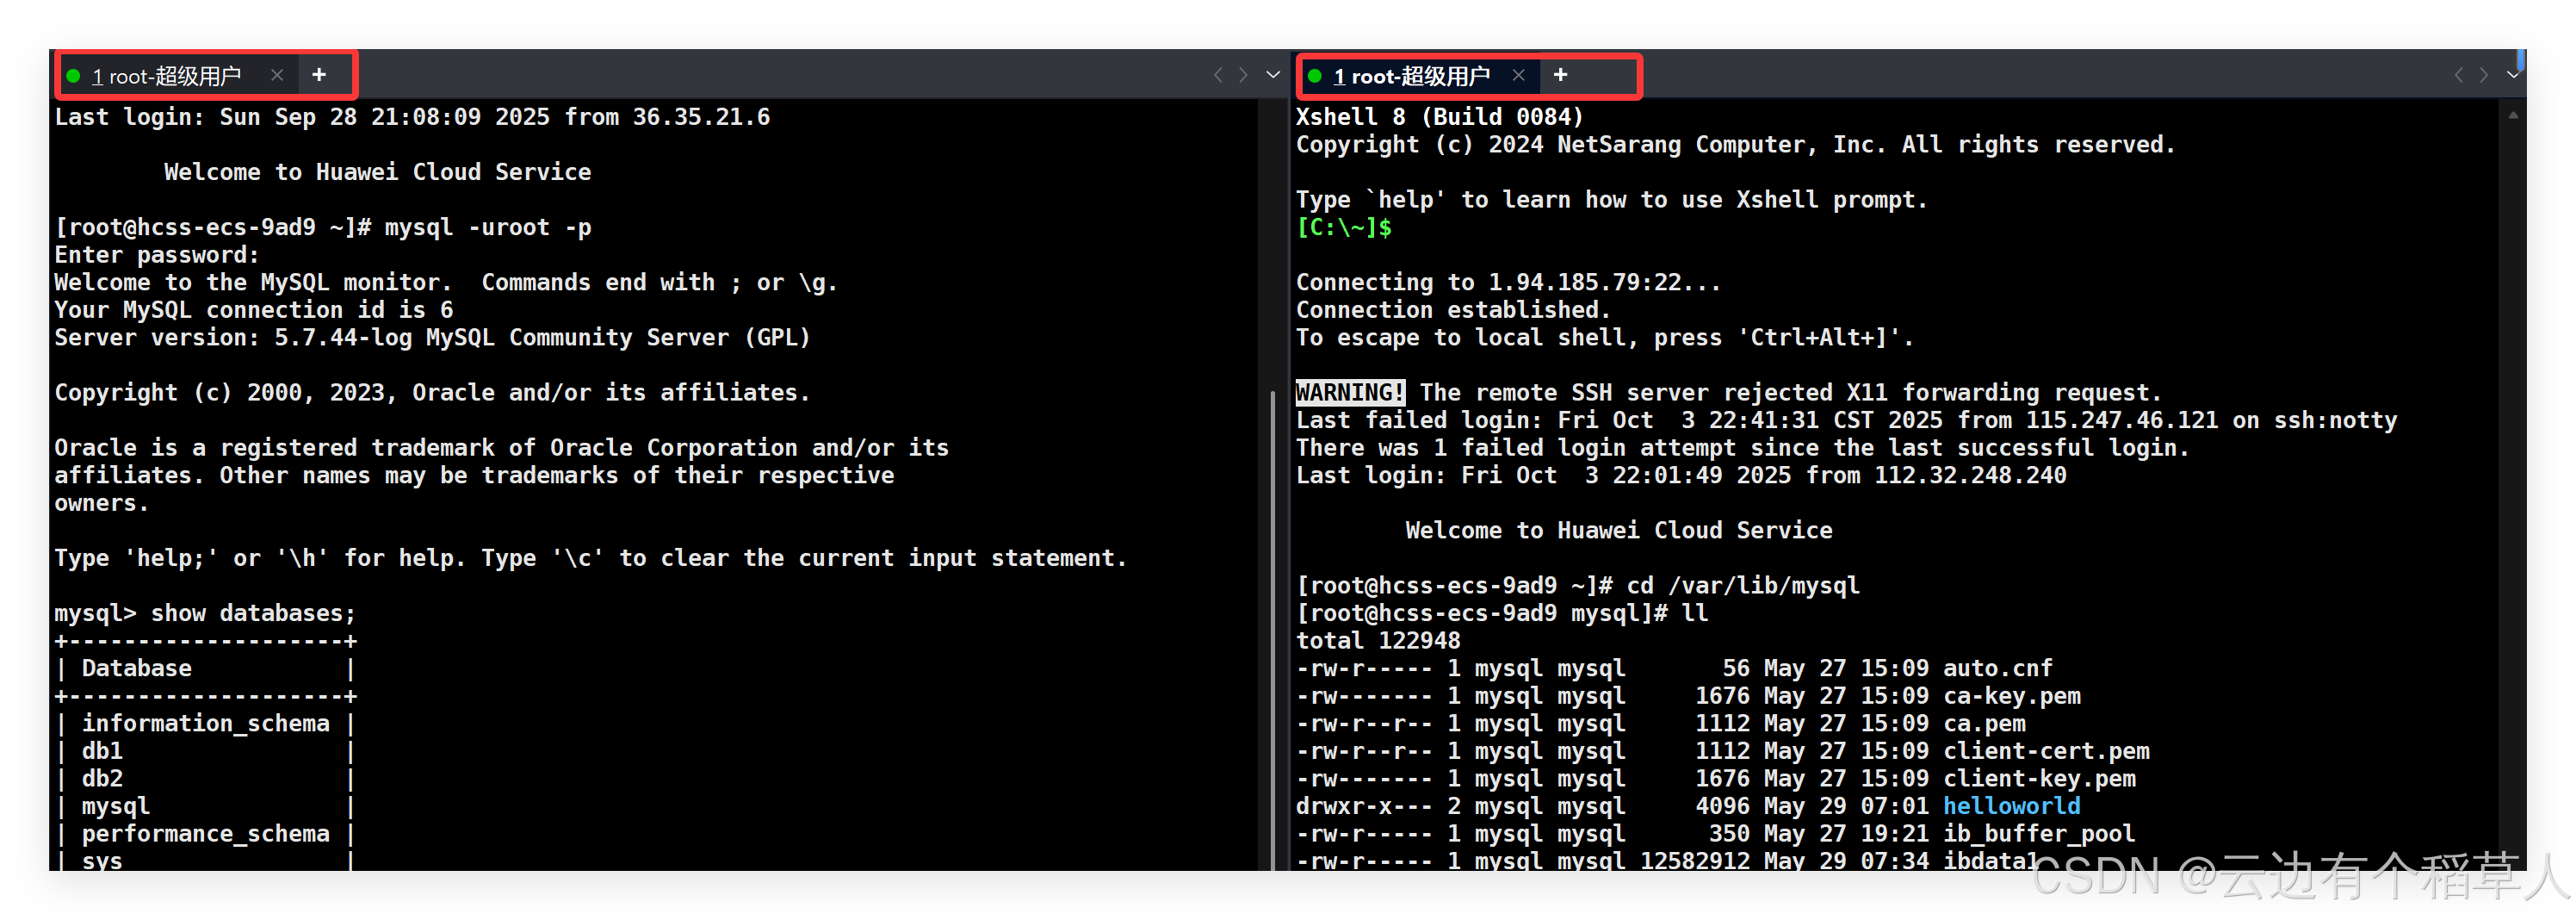2576x920 pixels.
Task: Click the blue 'helloworld' directory name
Action: 2011,806
